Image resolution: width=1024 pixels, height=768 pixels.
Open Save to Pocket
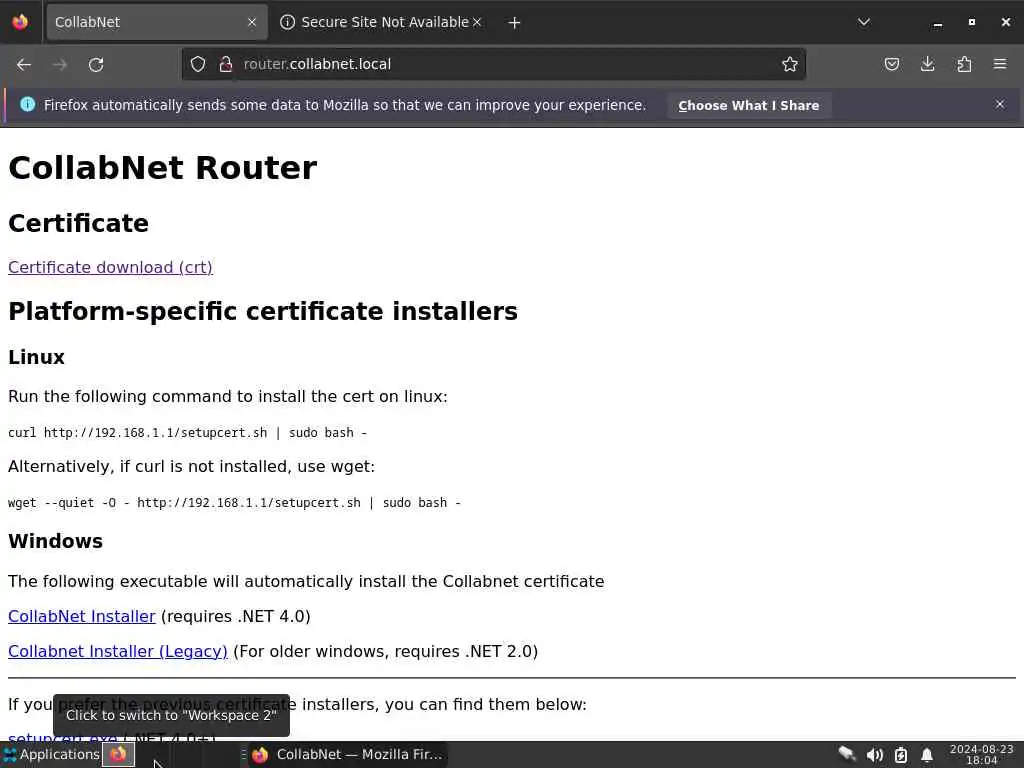click(891, 64)
